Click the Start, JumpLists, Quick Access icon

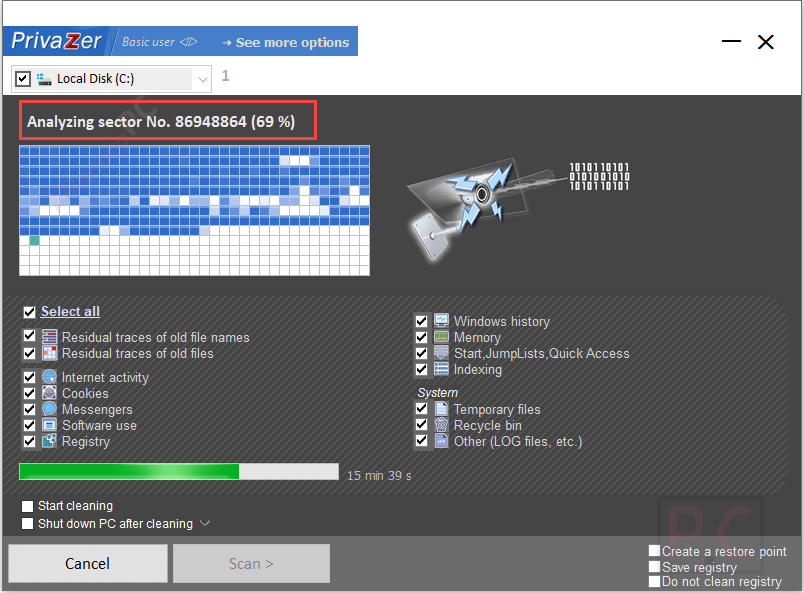tap(441, 353)
